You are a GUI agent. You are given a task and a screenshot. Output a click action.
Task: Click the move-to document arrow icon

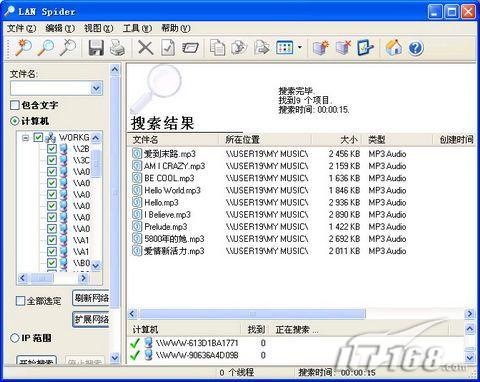(x=262, y=48)
